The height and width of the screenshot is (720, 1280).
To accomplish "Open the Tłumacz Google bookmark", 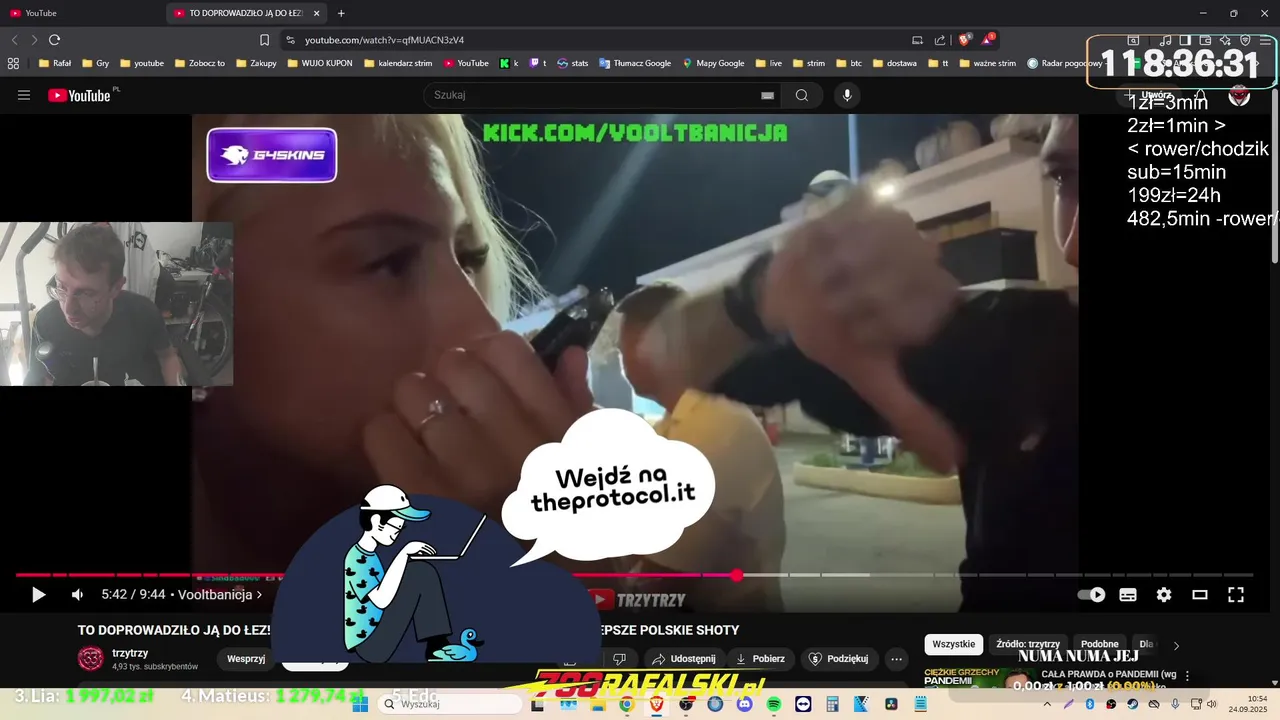I will tap(635, 63).
